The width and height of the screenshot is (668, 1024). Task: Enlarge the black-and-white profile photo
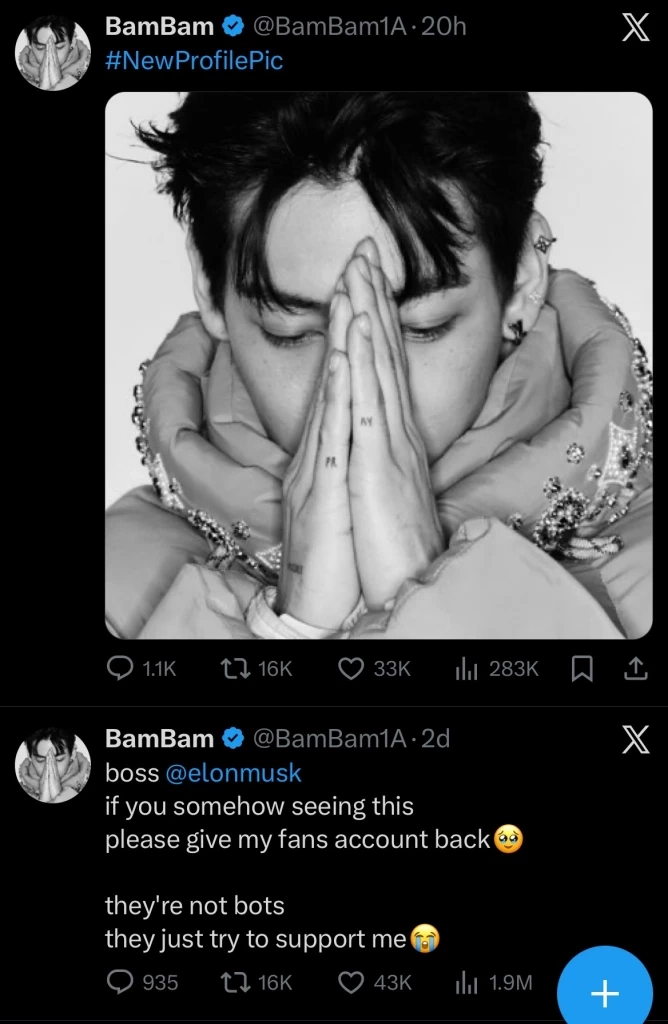[378, 365]
